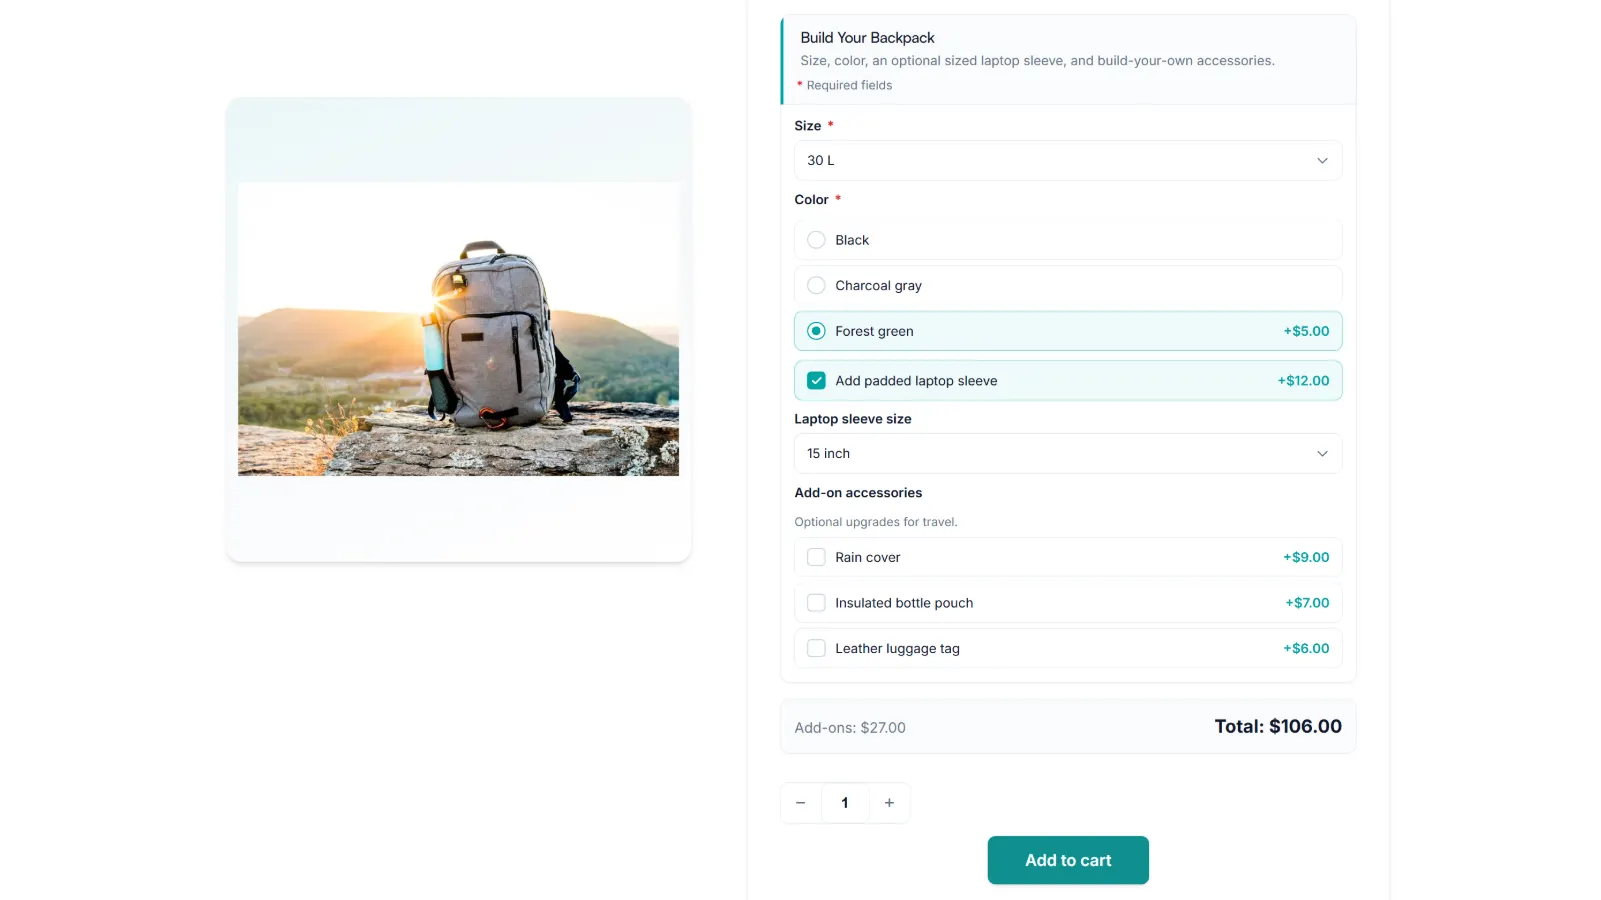Click the Rain cover +$9.00 price
This screenshot has height=900, width=1601.
pos(1306,557)
